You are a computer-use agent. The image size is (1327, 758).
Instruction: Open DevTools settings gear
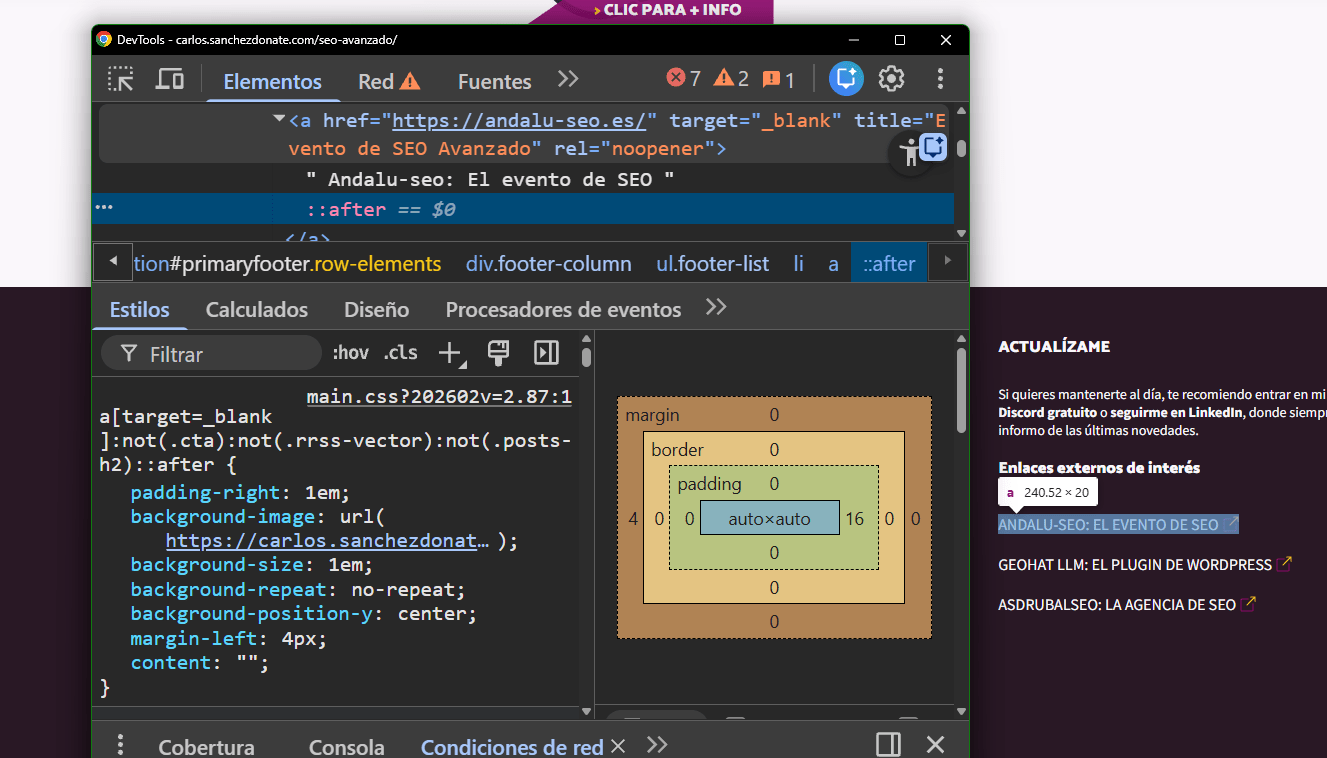click(x=891, y=79)
